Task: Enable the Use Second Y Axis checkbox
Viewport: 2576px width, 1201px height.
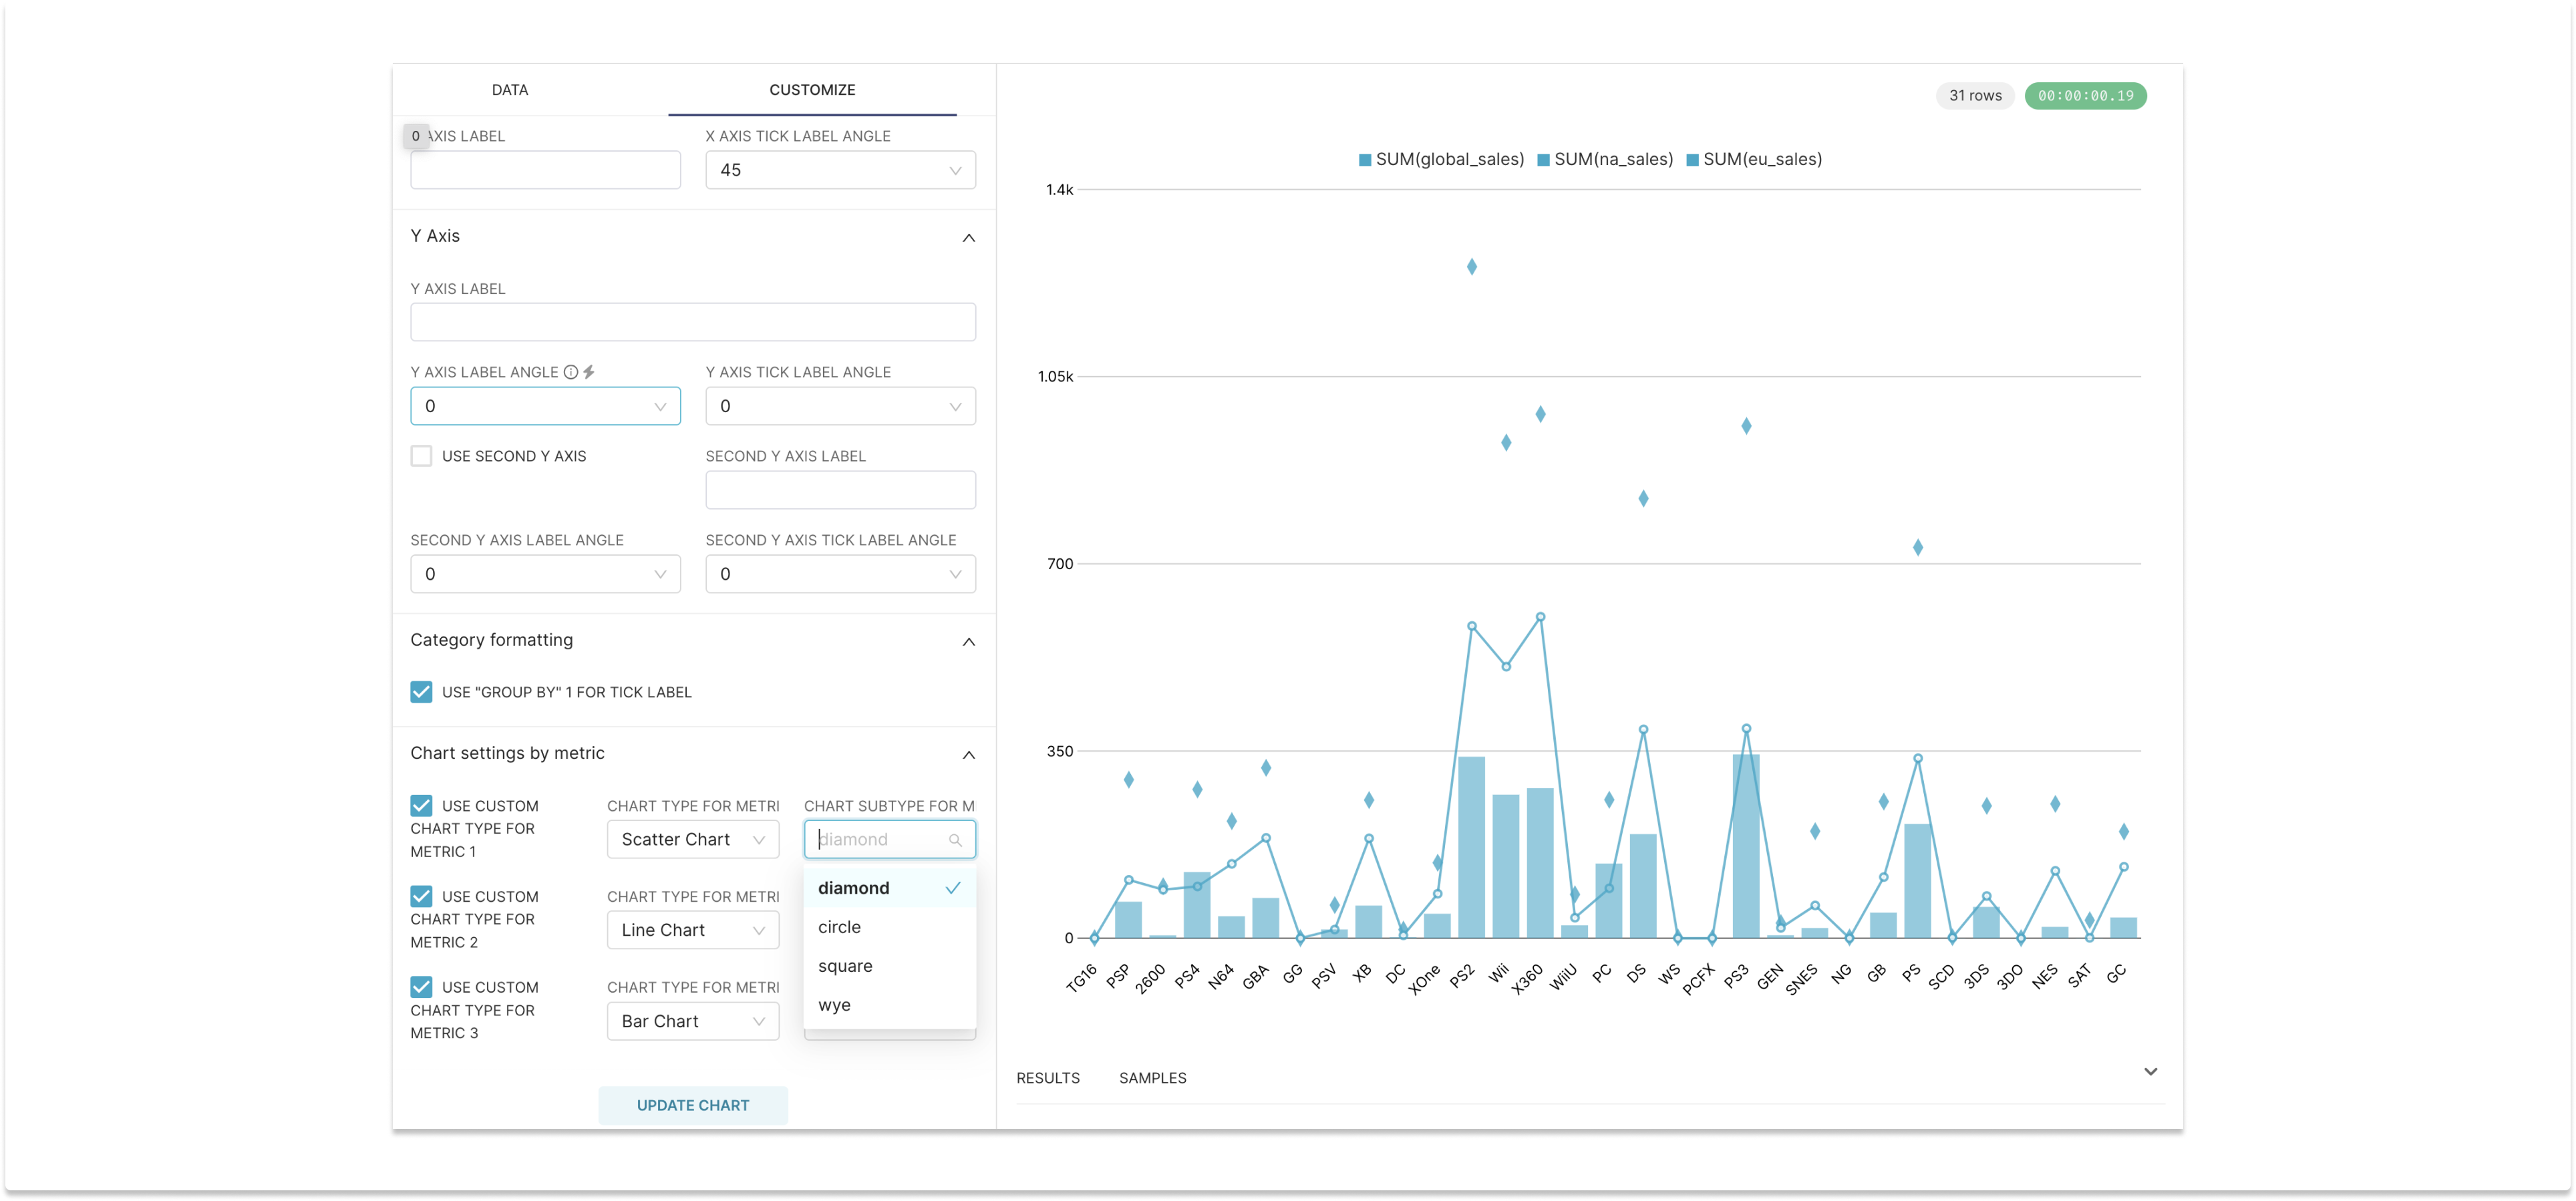Action: click(x=421, y=456)
